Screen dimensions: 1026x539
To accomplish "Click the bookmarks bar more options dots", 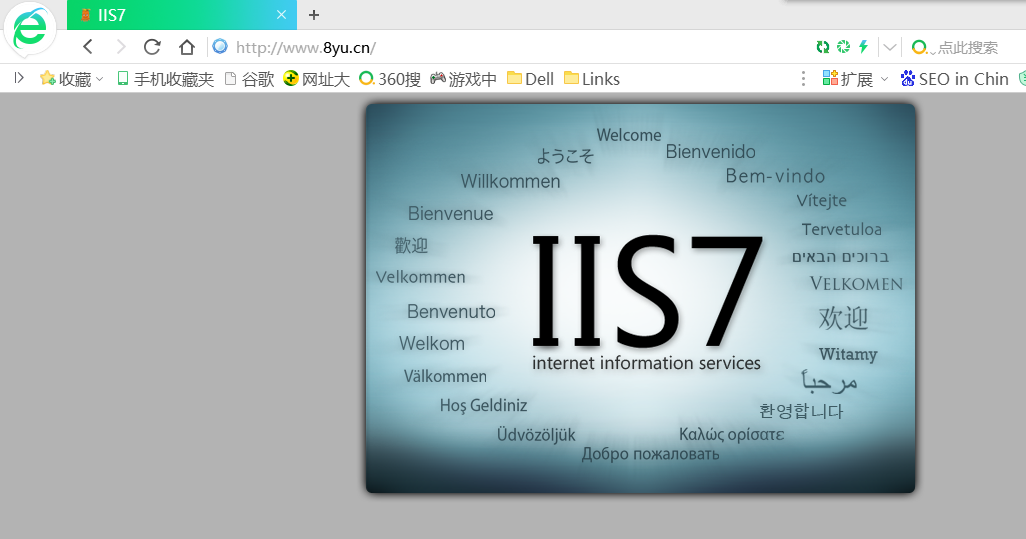I will click(804, 79).
